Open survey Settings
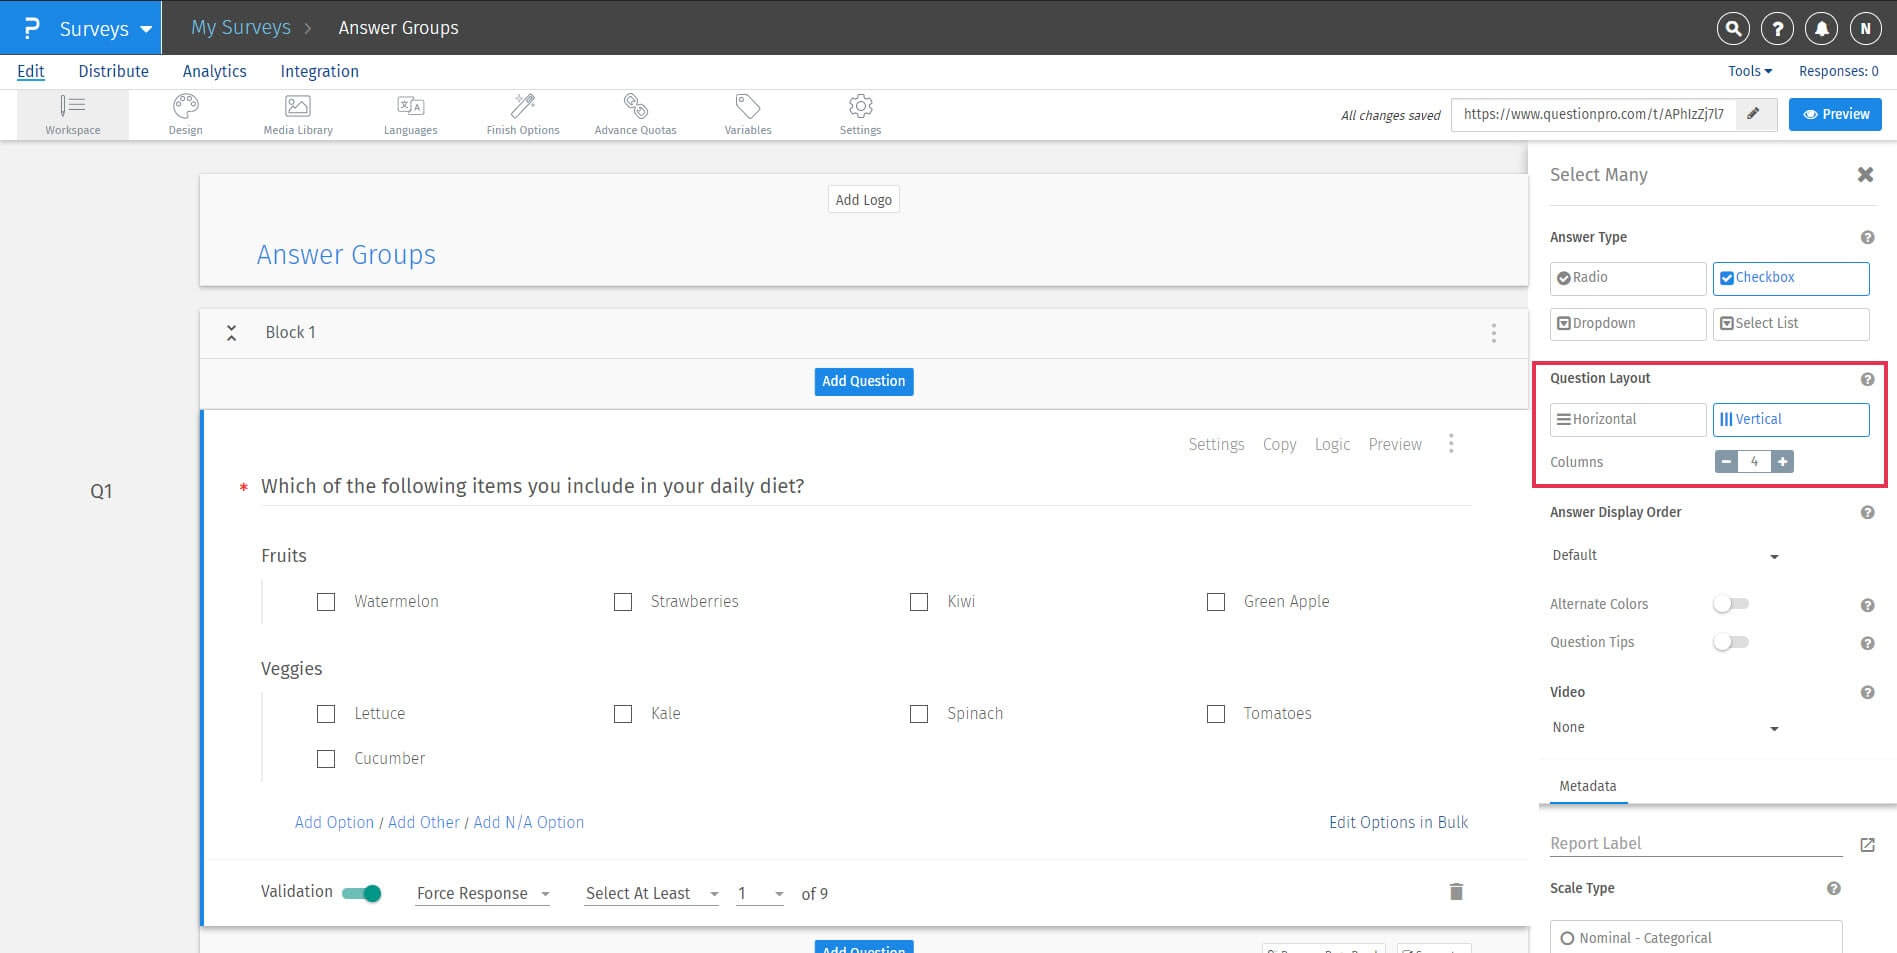 pyautogui.click(x=860, y=113)
